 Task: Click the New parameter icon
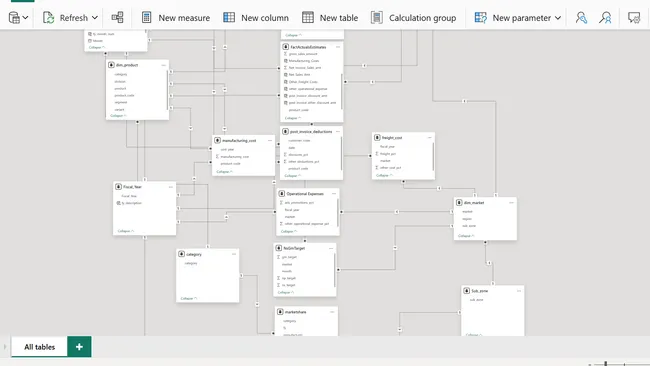point(480,17)
